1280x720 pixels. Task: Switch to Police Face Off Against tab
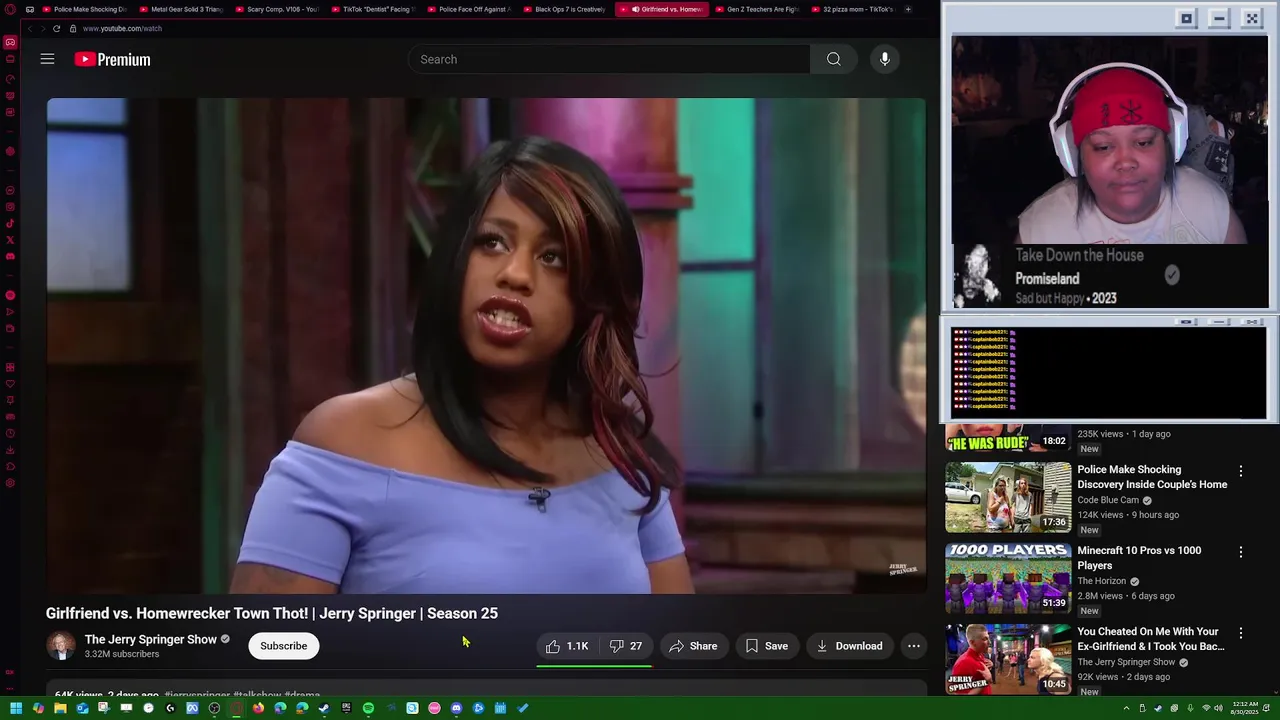(x=469, y=9)
